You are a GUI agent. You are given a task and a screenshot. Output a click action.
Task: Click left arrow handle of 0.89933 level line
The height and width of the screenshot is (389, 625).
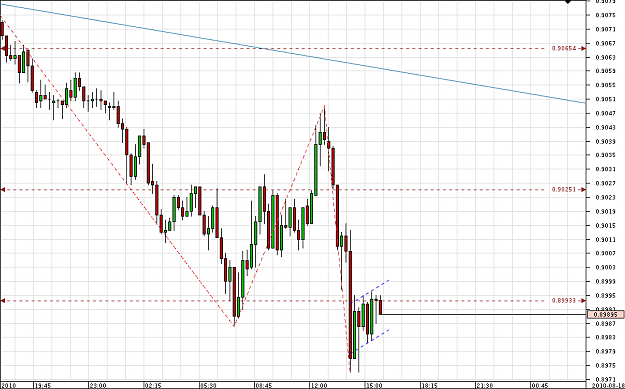[x=3, y=301]
